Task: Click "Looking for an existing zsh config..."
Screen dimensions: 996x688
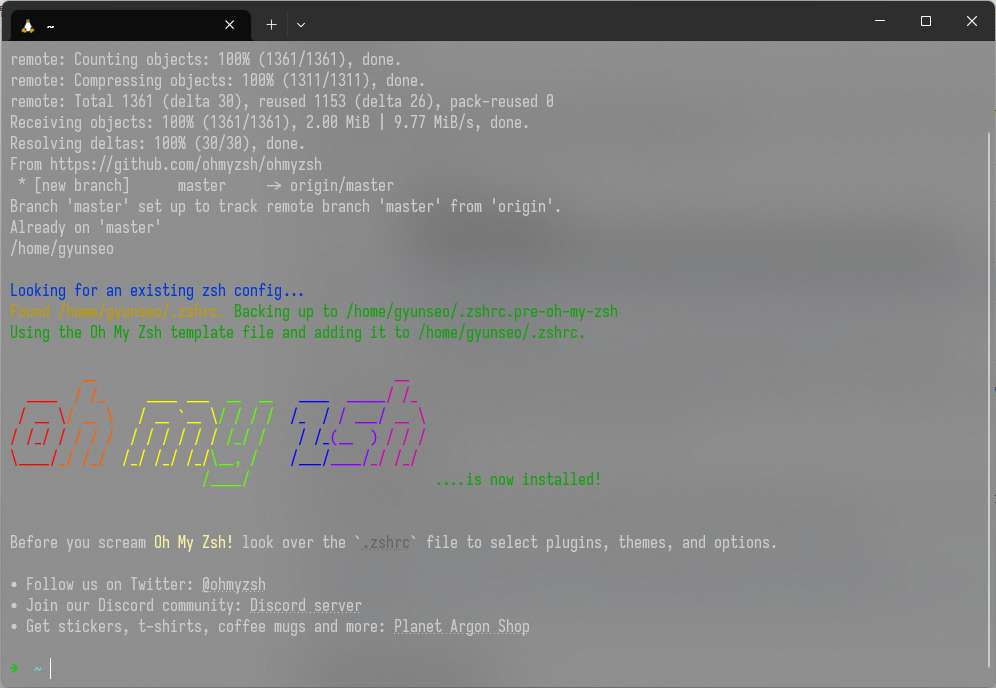Action: [x=157, y=290]
